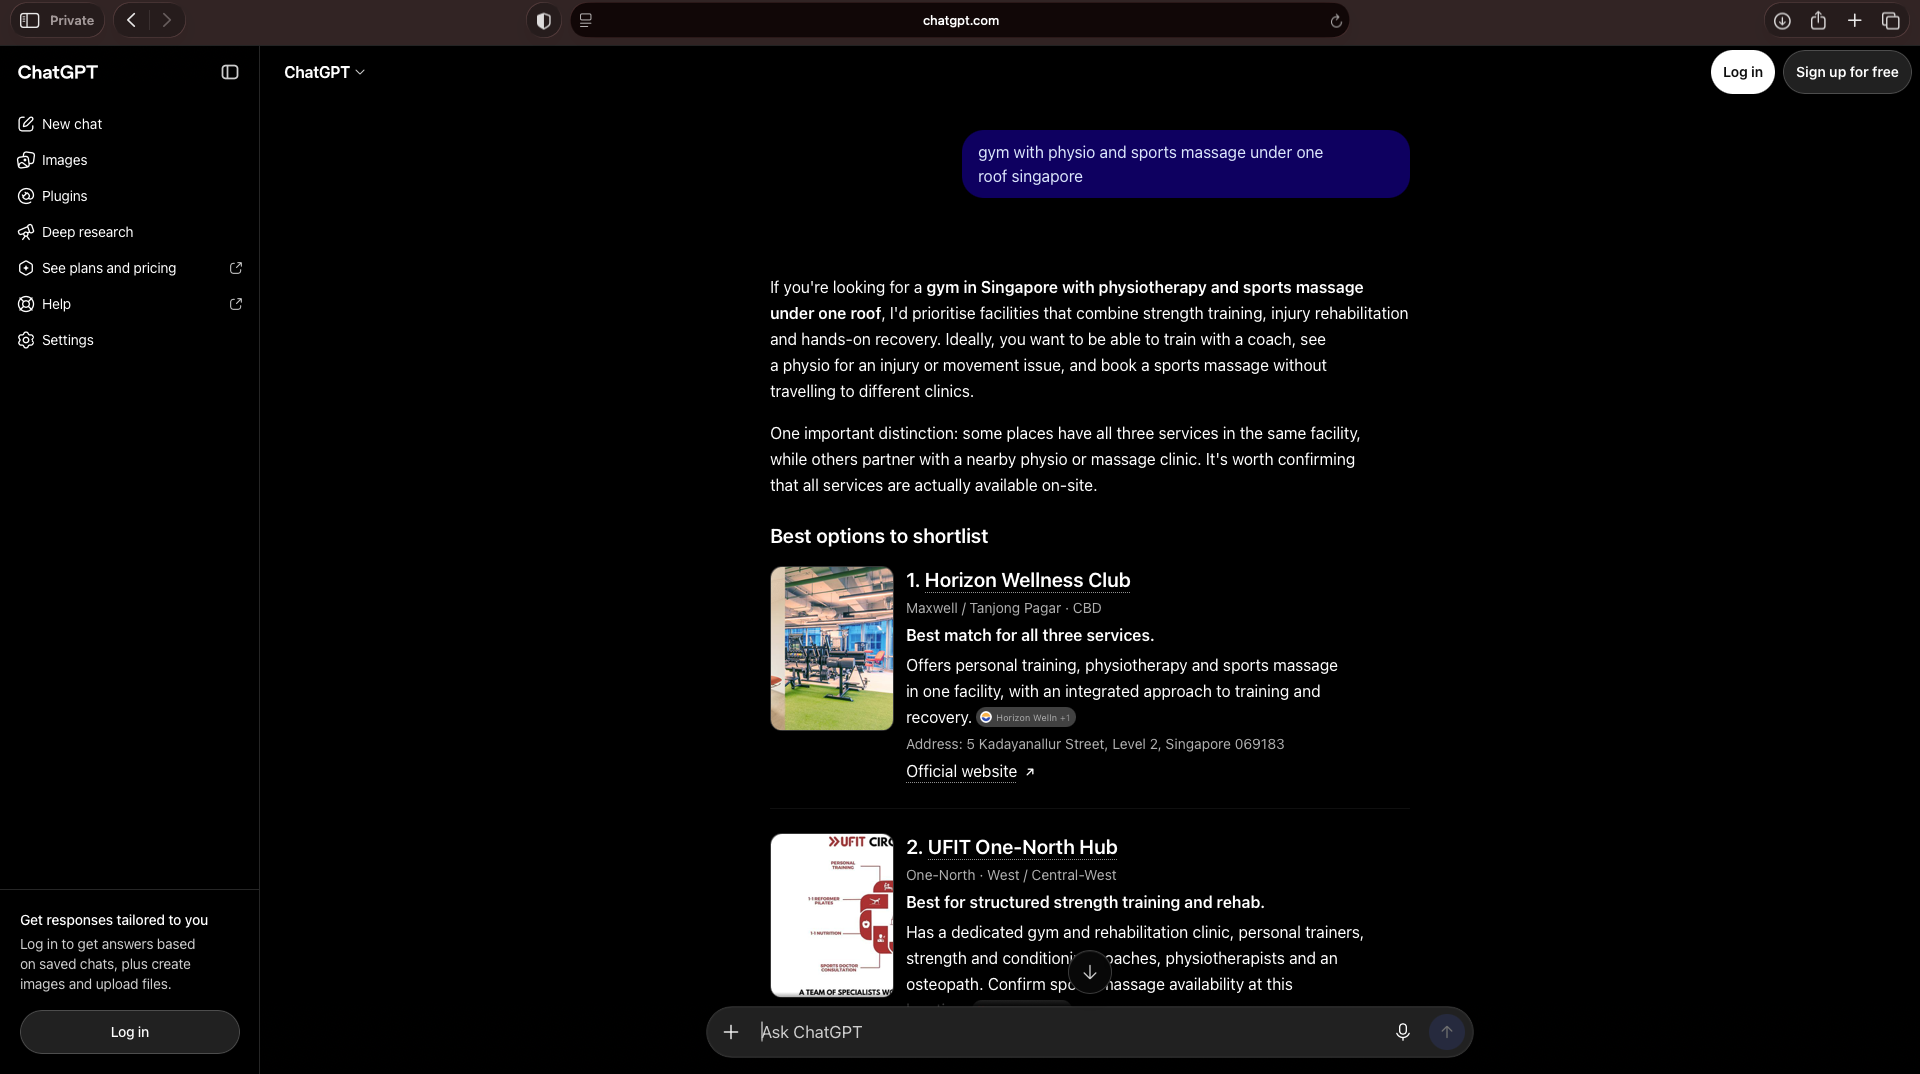Reload the page with refresh icon

[x=1336, y=20]
